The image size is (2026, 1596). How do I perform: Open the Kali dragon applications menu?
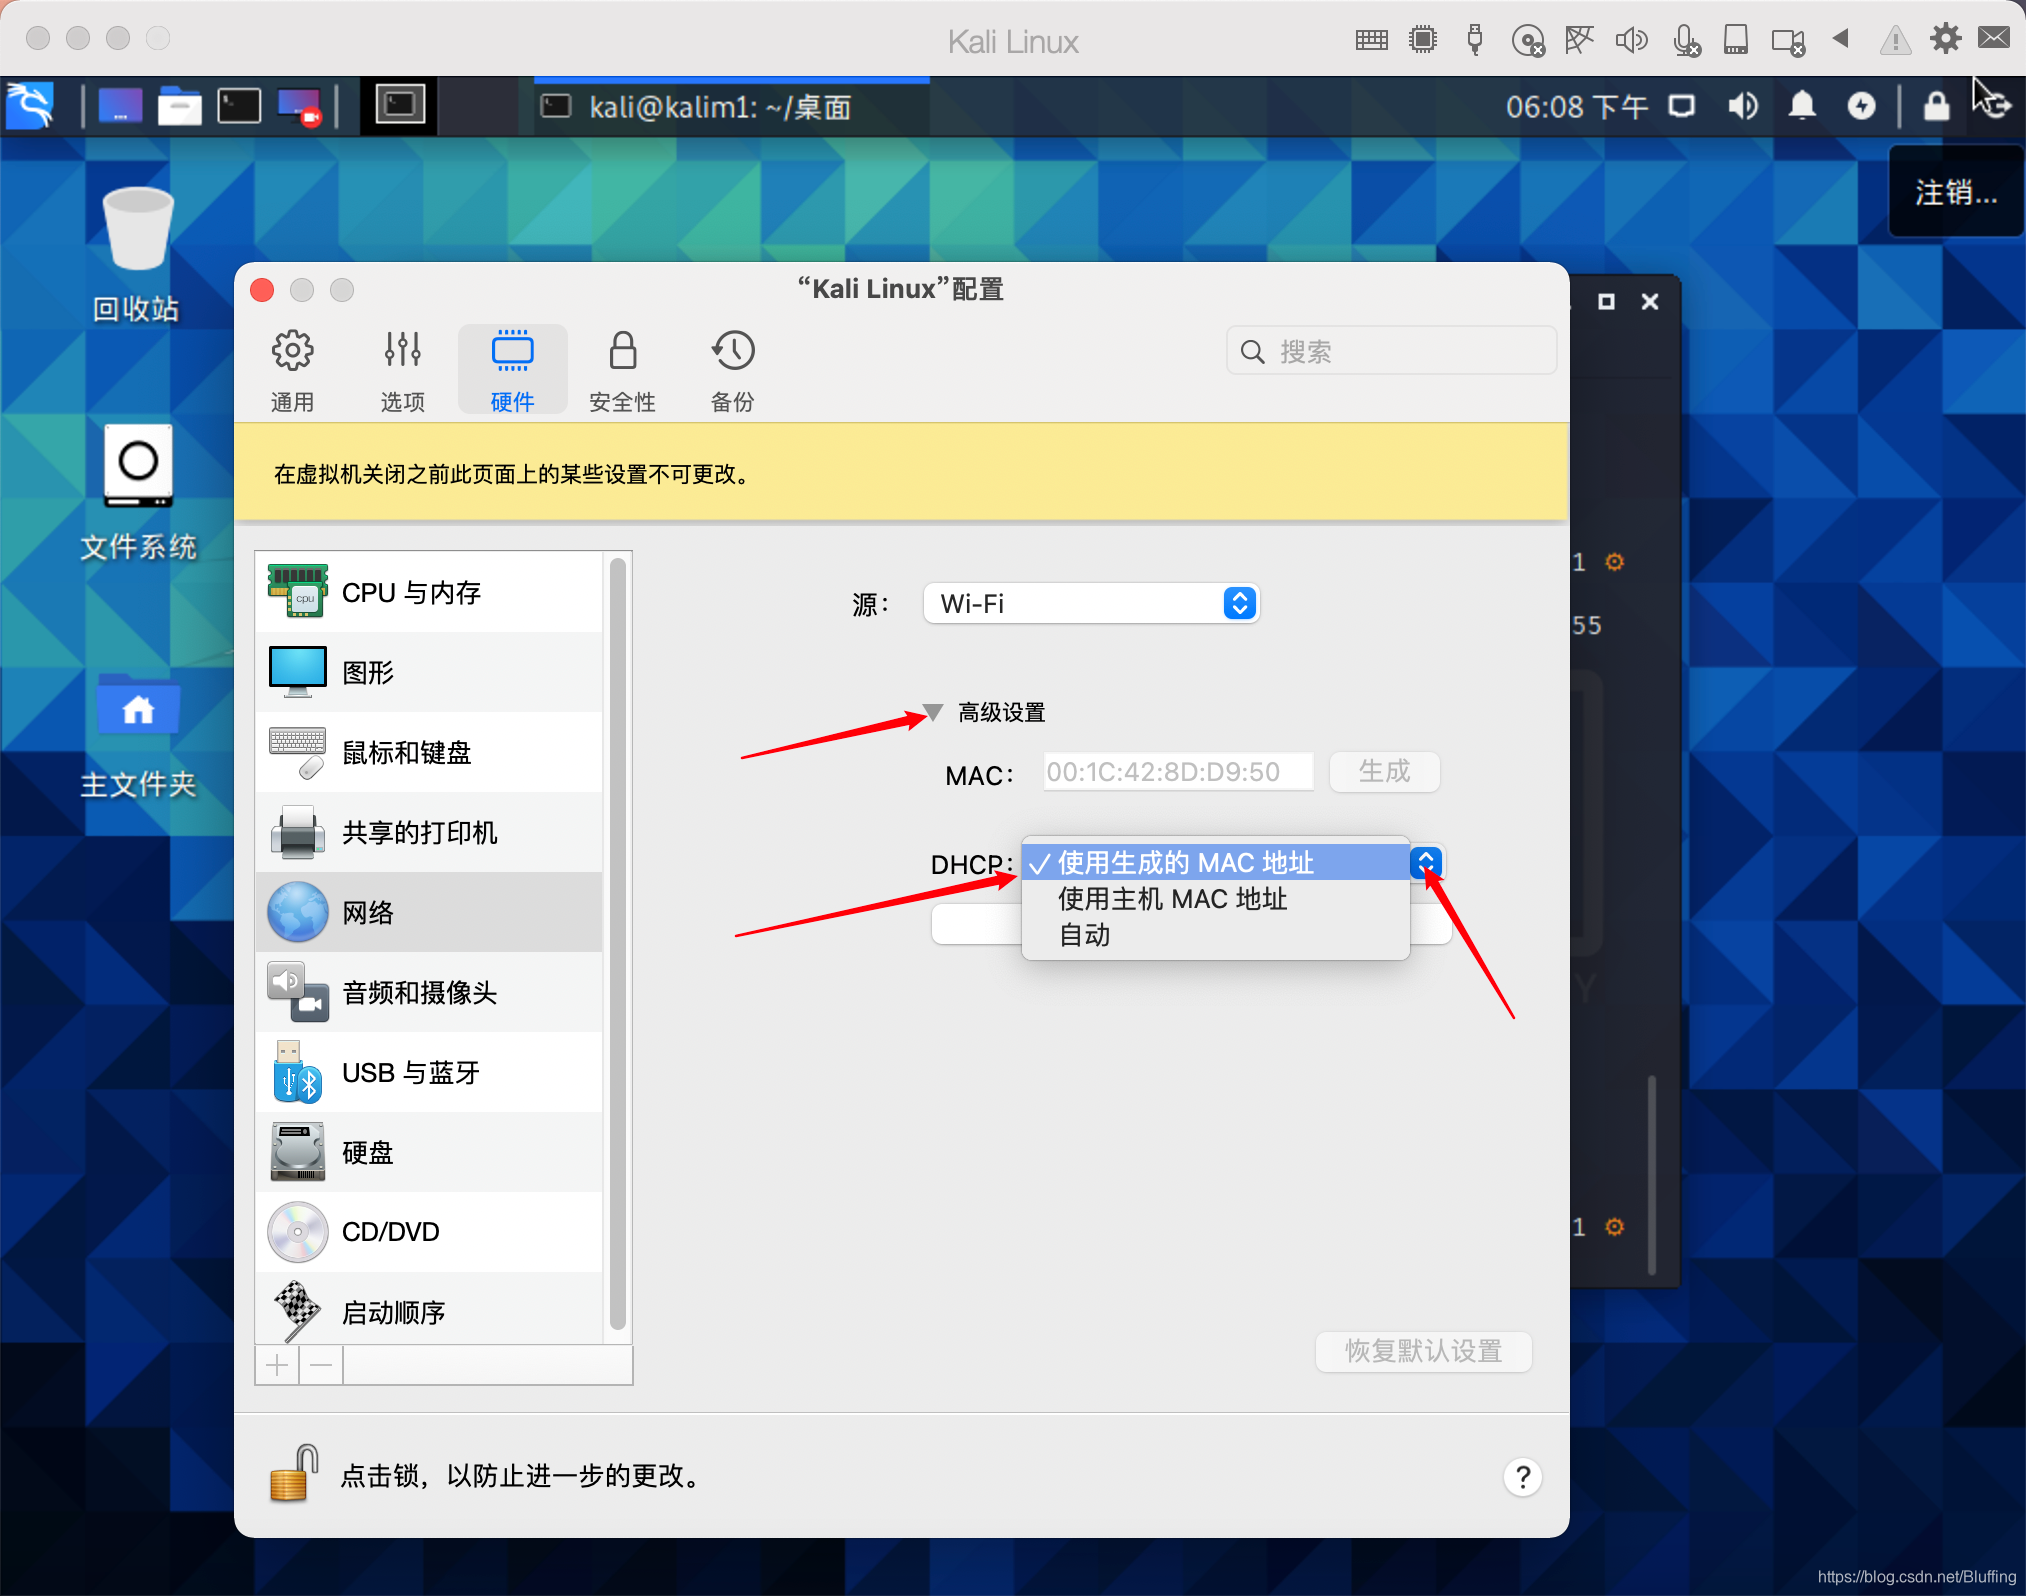30,106
